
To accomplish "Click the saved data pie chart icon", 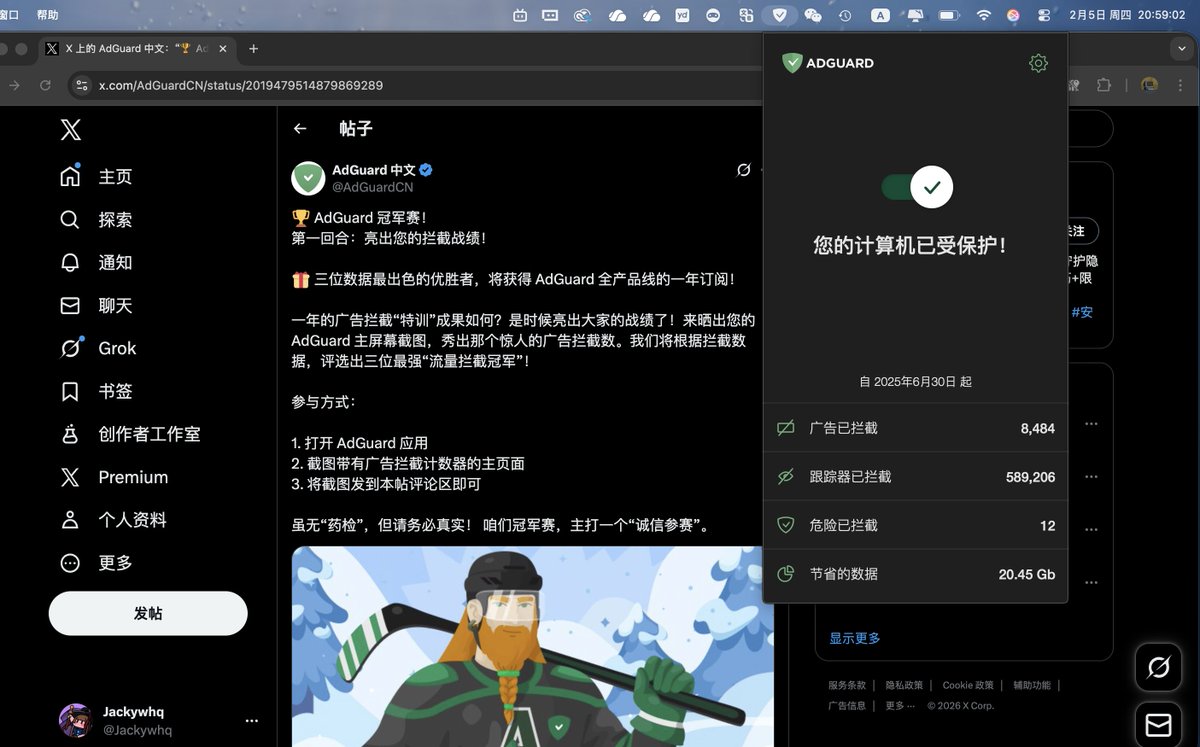I will (x=786, y=574).
